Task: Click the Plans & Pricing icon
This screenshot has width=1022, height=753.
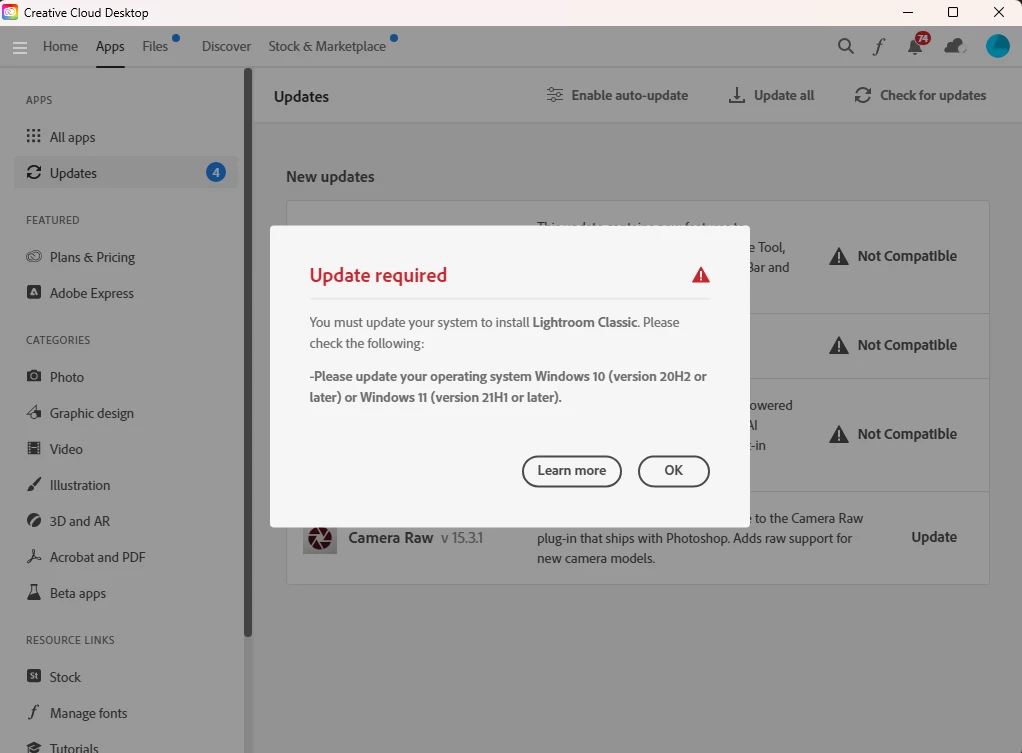Action: 34,256
